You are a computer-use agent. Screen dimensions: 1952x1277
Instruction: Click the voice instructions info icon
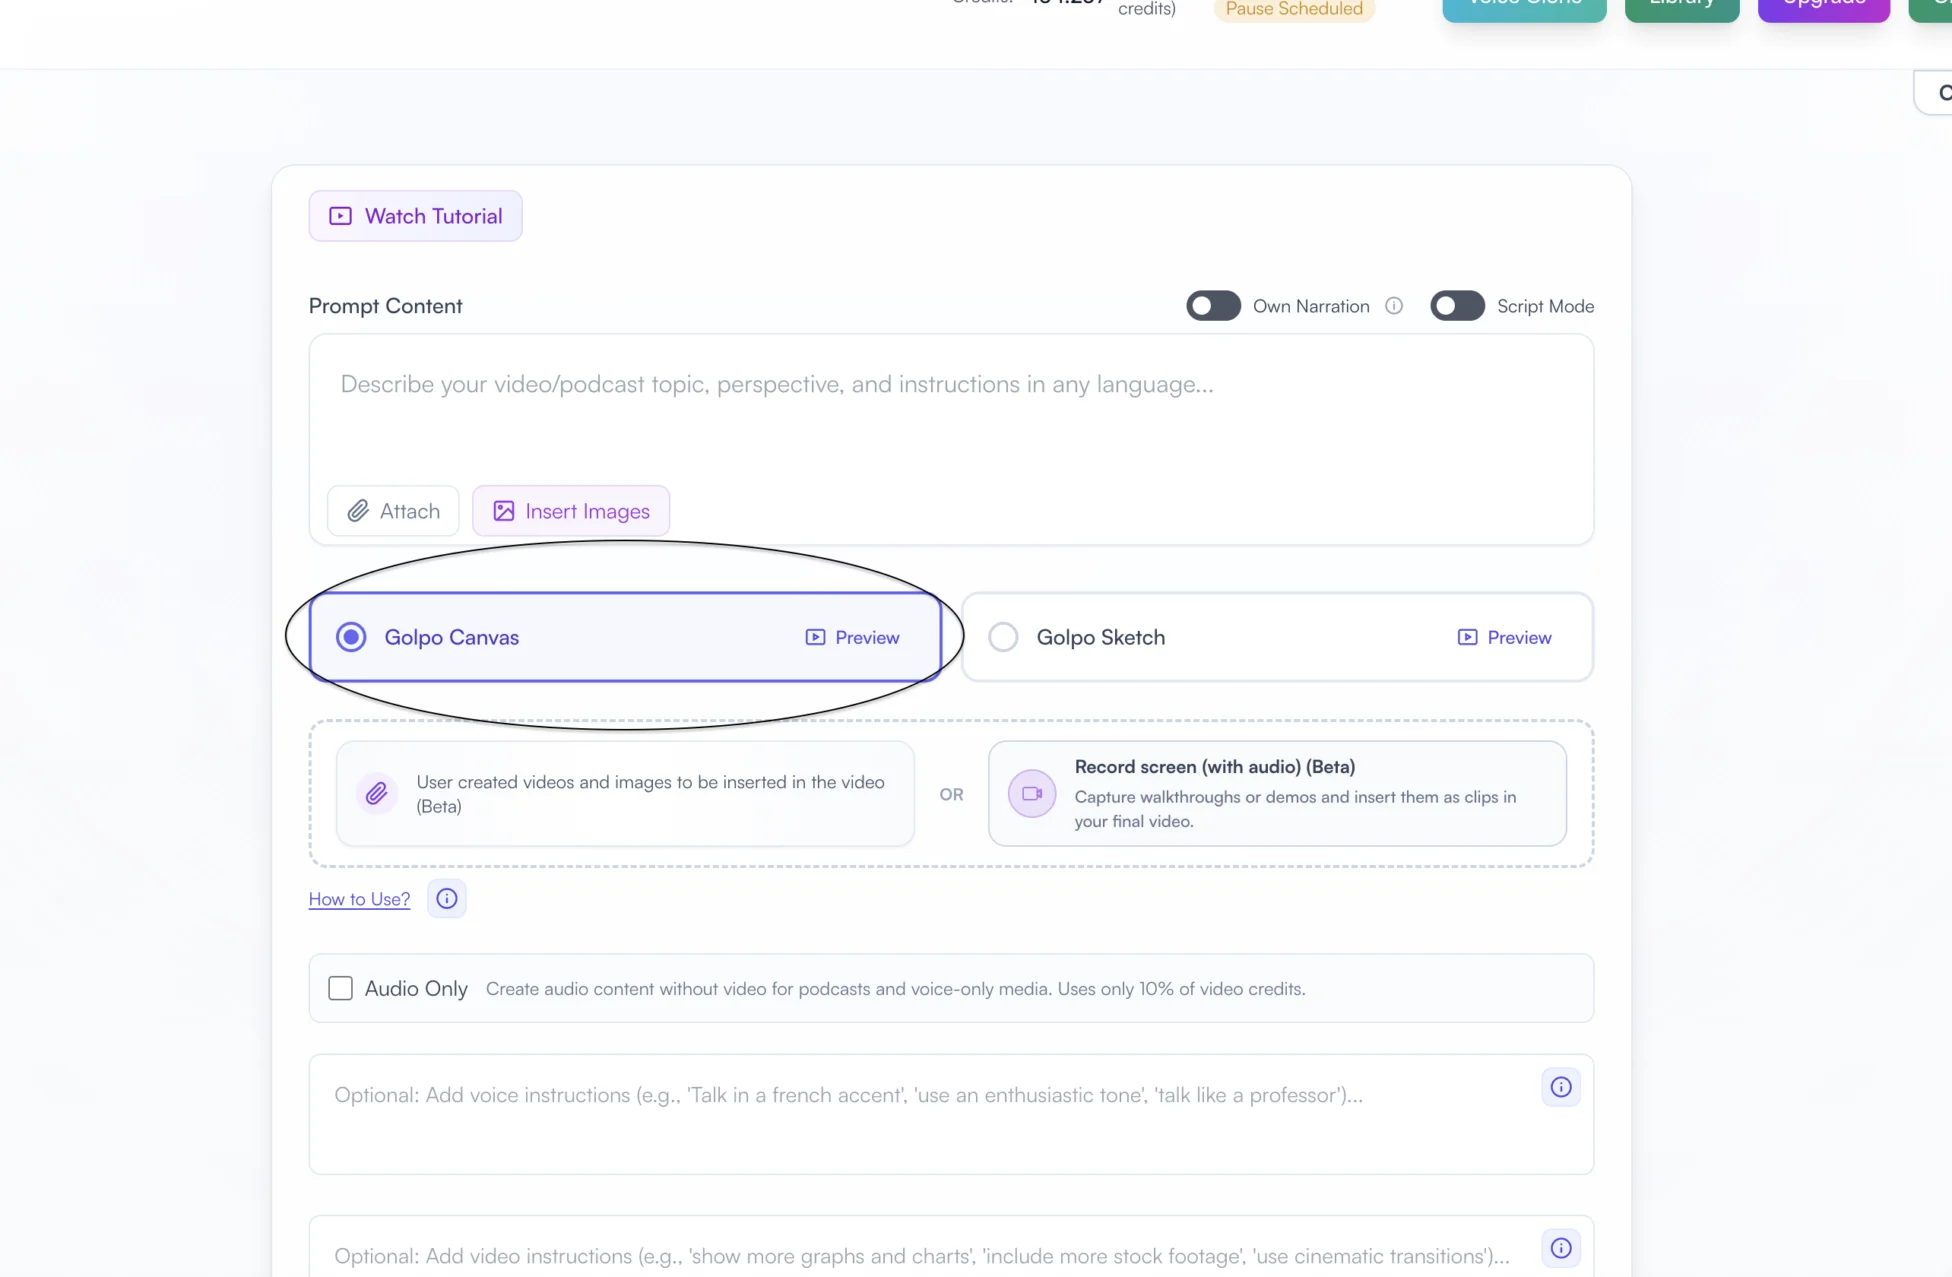pos(1561,1087)
